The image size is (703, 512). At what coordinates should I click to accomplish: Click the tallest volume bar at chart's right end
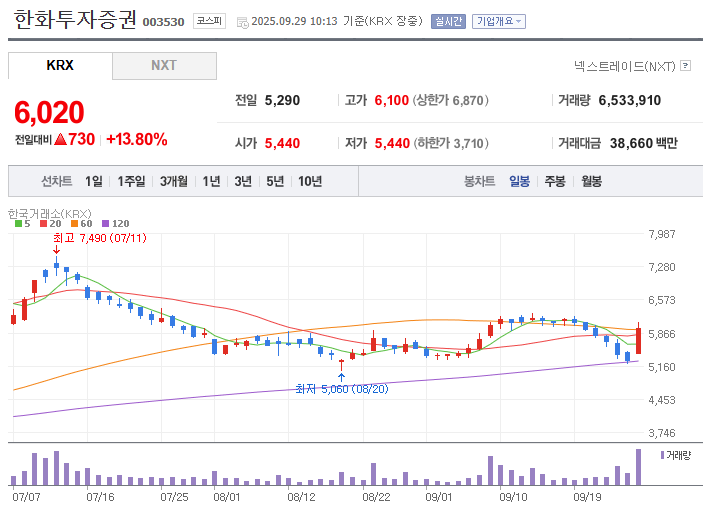pos(638,467)
